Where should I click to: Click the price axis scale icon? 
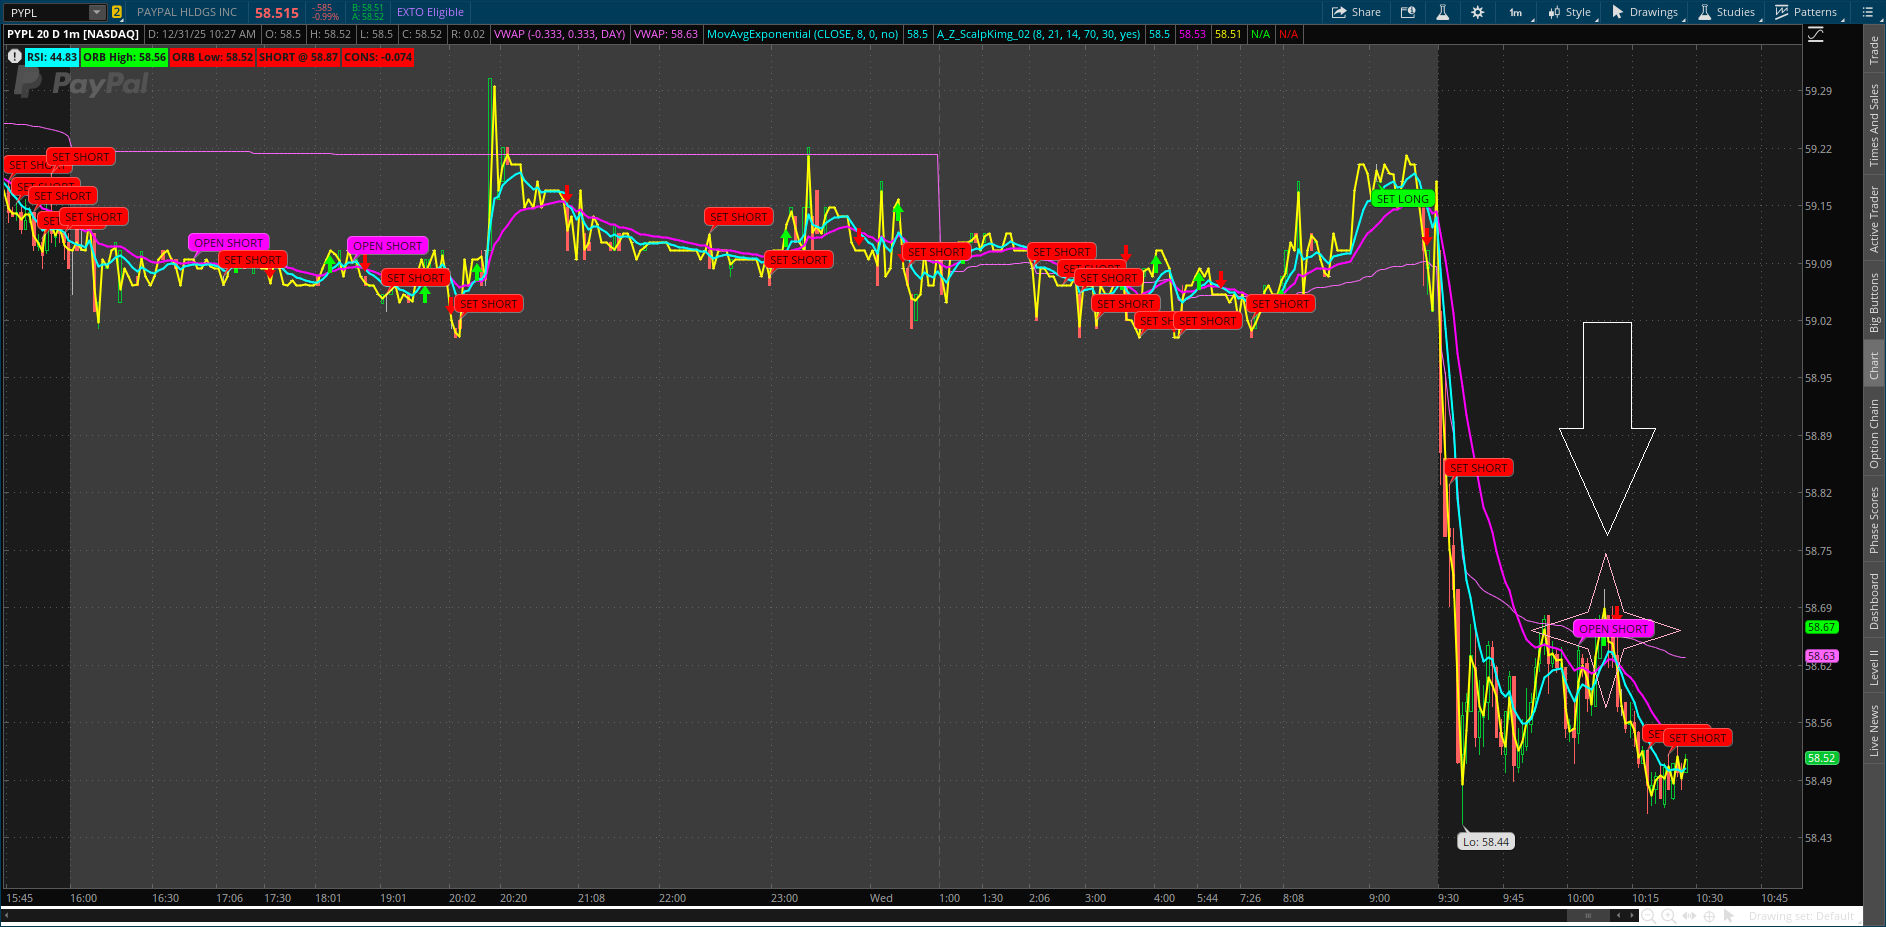(1816, 34)
